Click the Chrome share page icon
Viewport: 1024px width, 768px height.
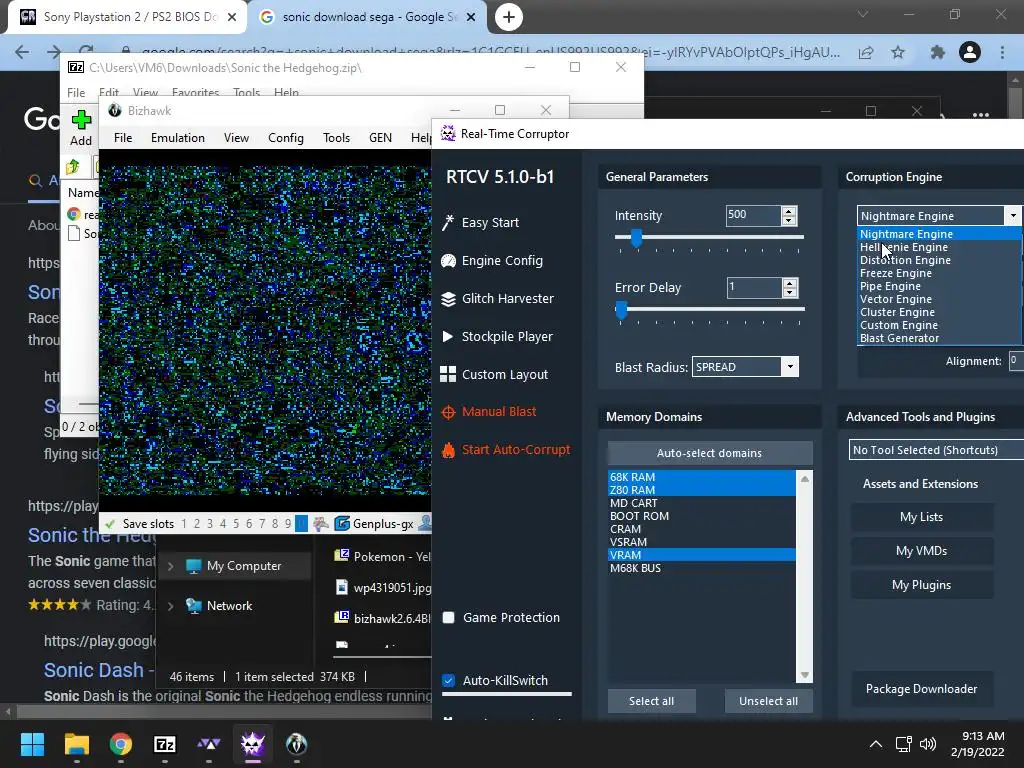[866, 52]
